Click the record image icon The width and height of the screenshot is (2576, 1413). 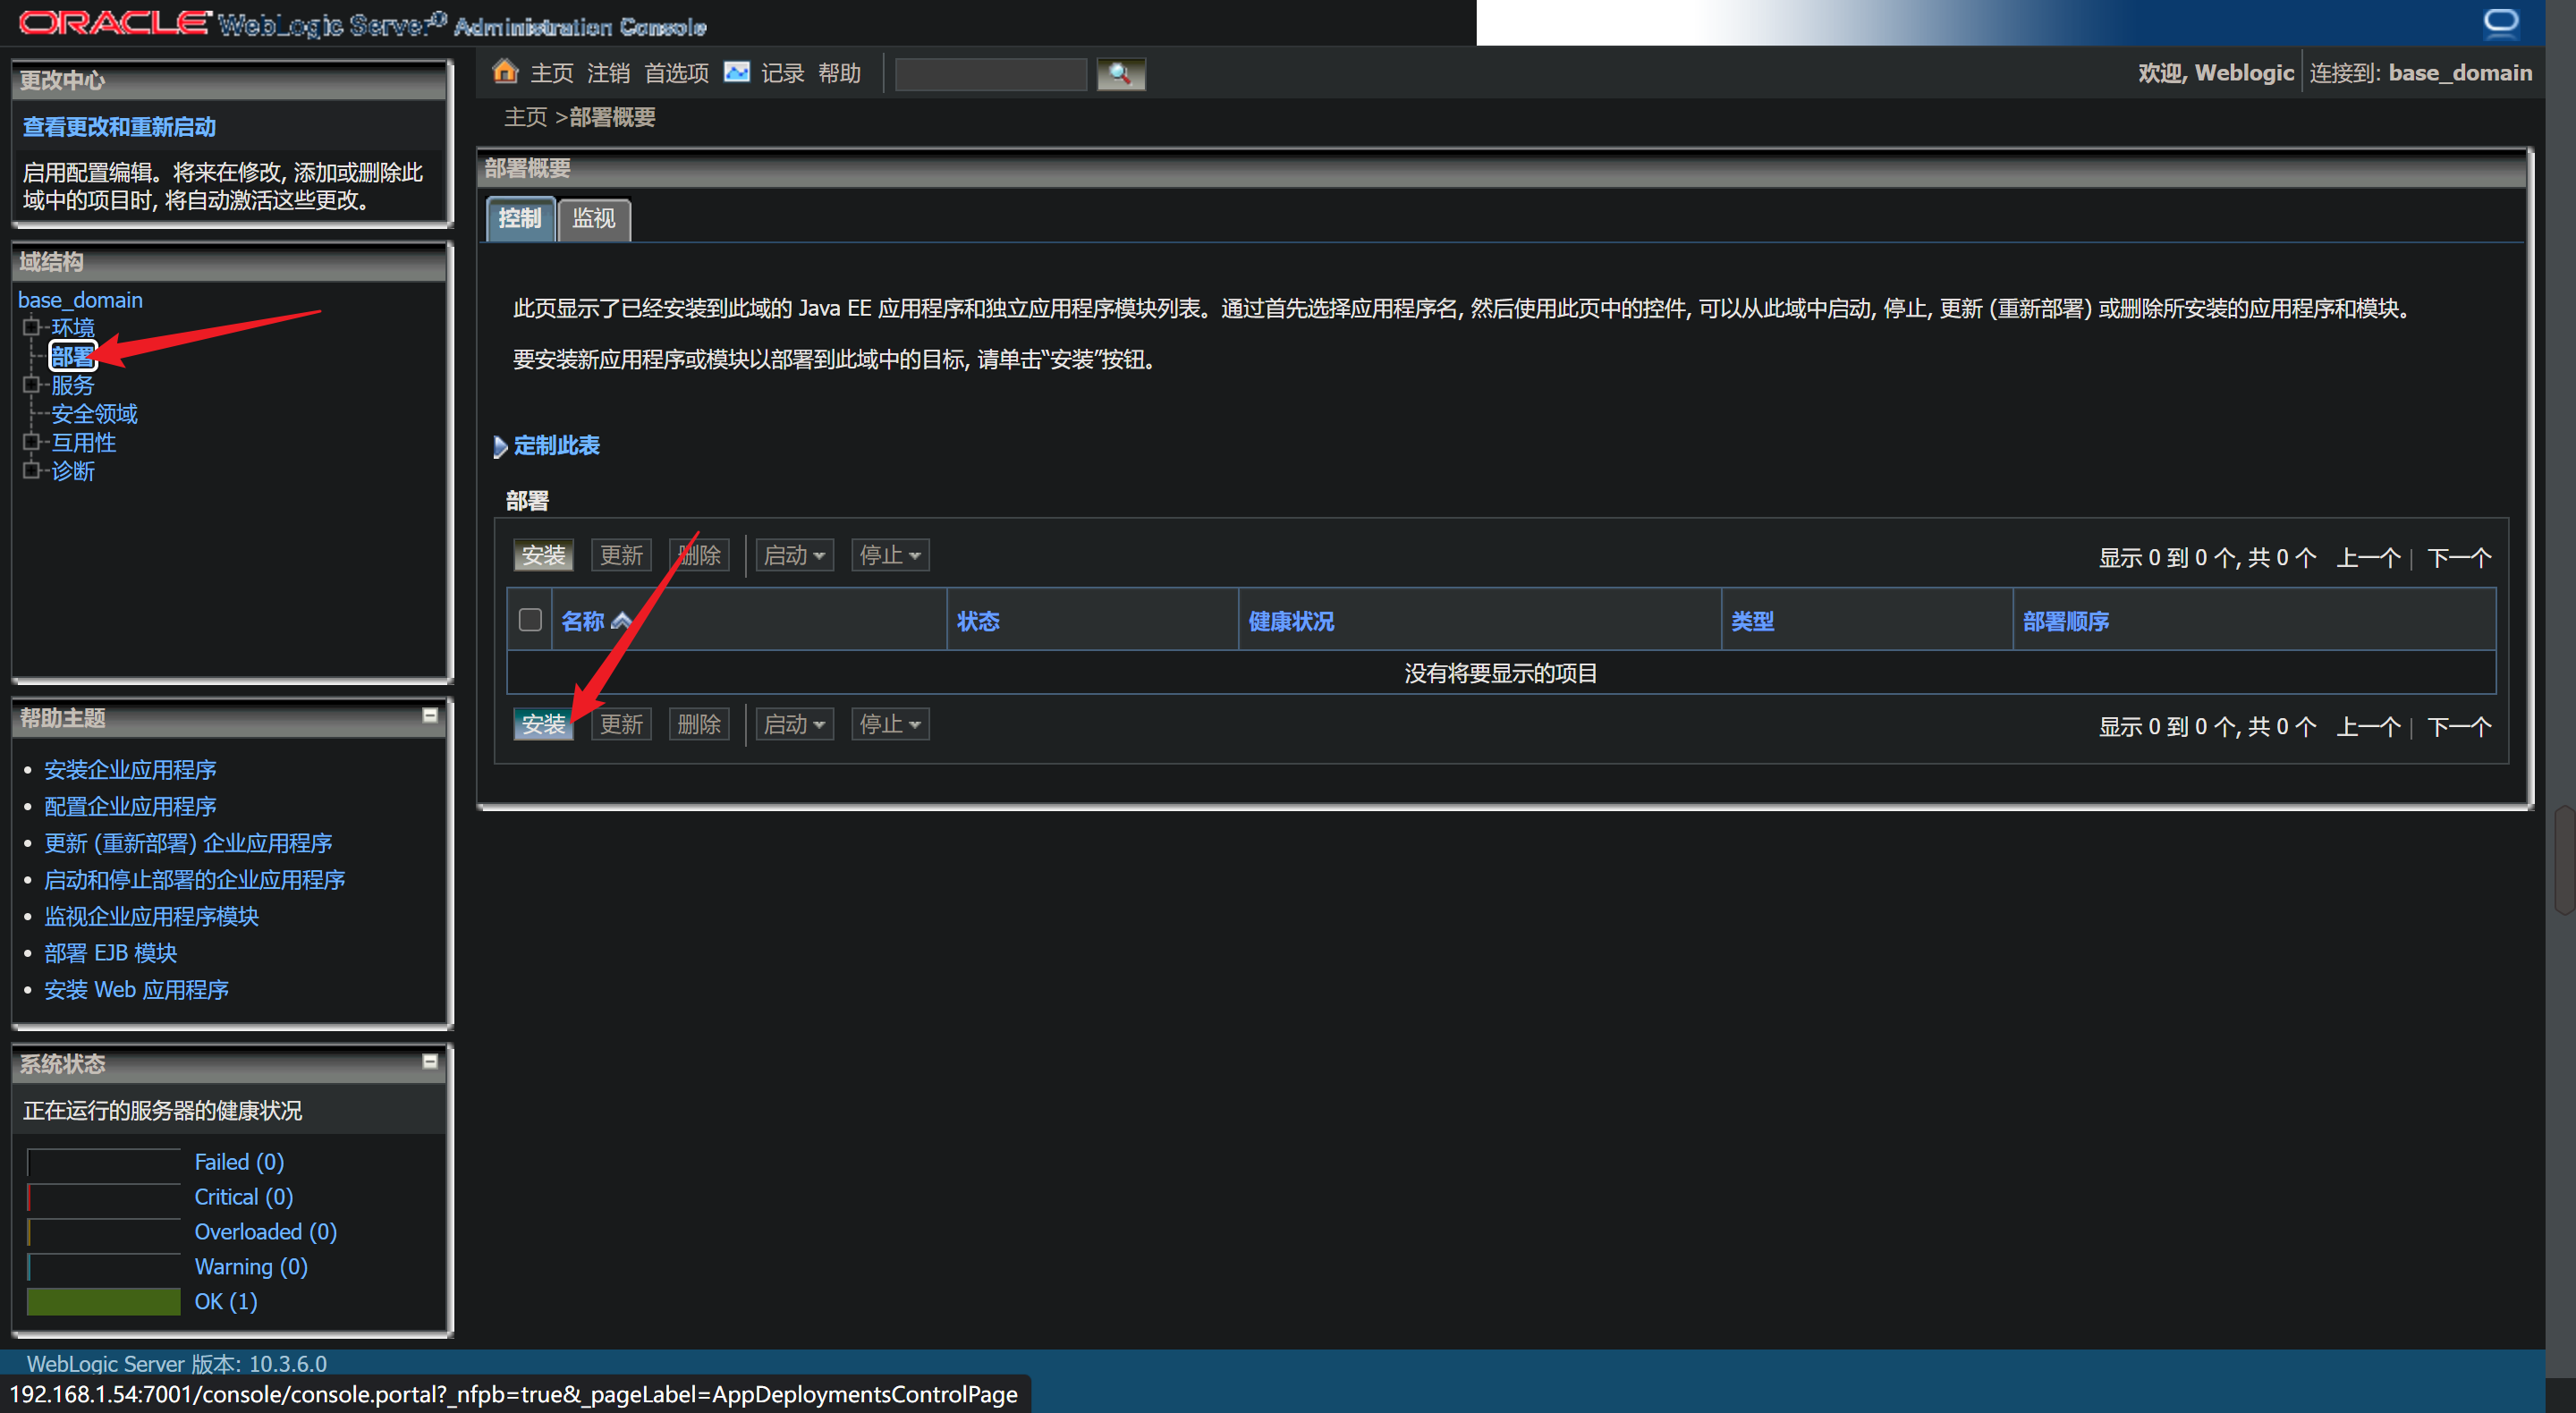click(x=737, y=72)
